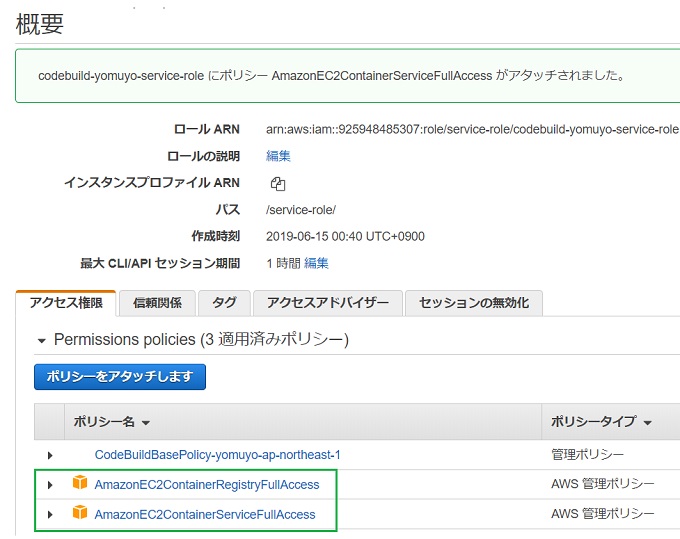This screenshot has height=539, width=680.
Task: Click the ロールの説明 label
Action: pyautogui.click(x=203, y=156)
